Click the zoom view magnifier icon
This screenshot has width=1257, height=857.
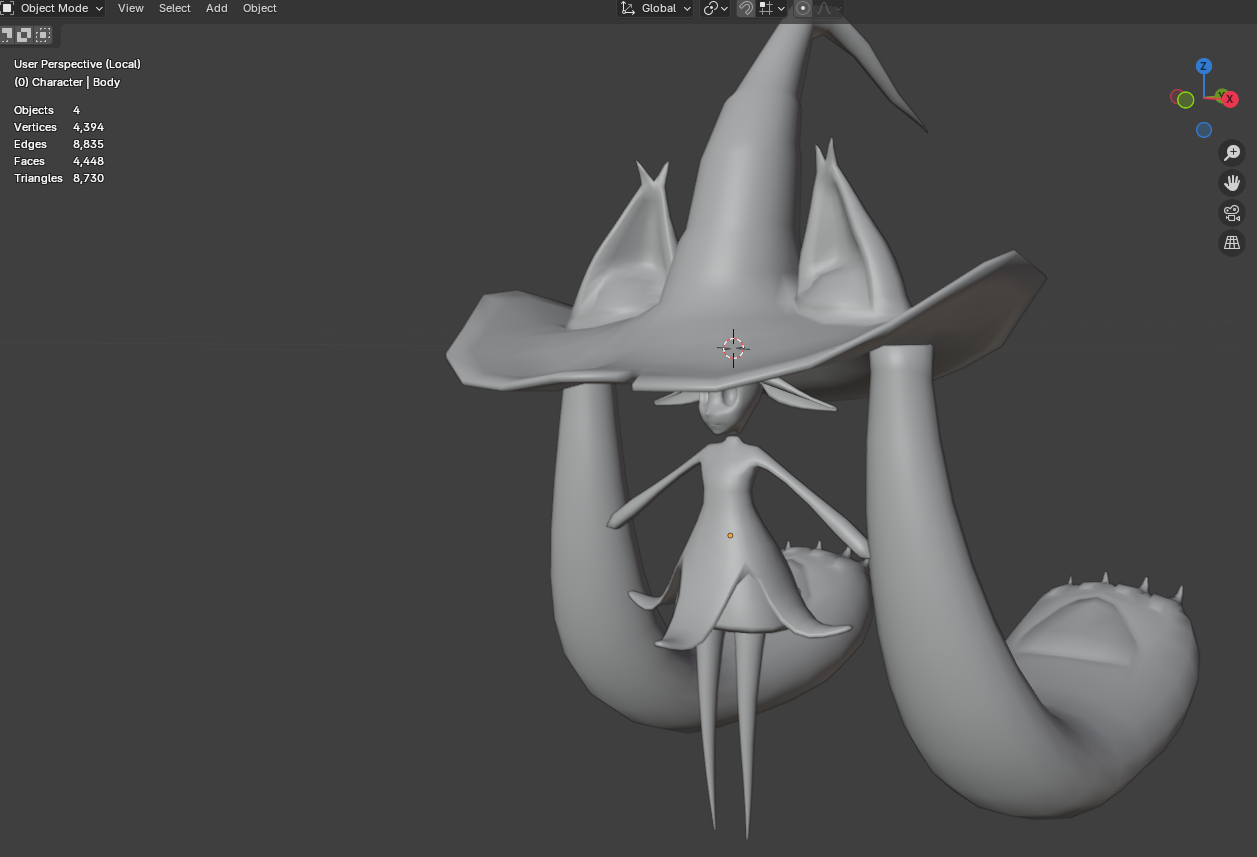tap(1232, 153)
